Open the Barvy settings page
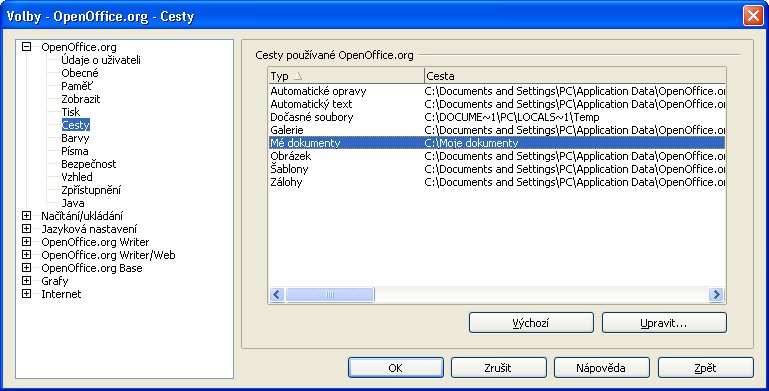This screenshot has height=391, width=769. (x=75, y=138)
